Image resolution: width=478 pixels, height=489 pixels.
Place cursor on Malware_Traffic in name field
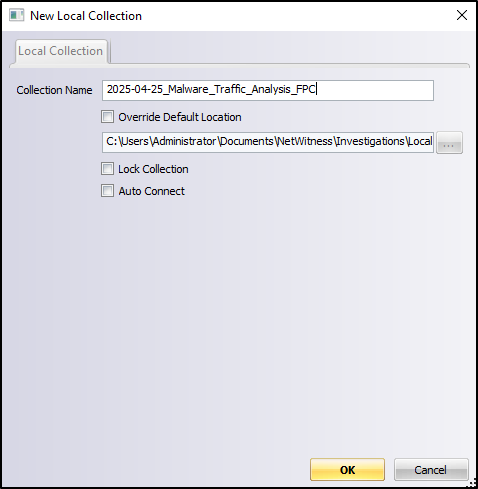point(207,89)
